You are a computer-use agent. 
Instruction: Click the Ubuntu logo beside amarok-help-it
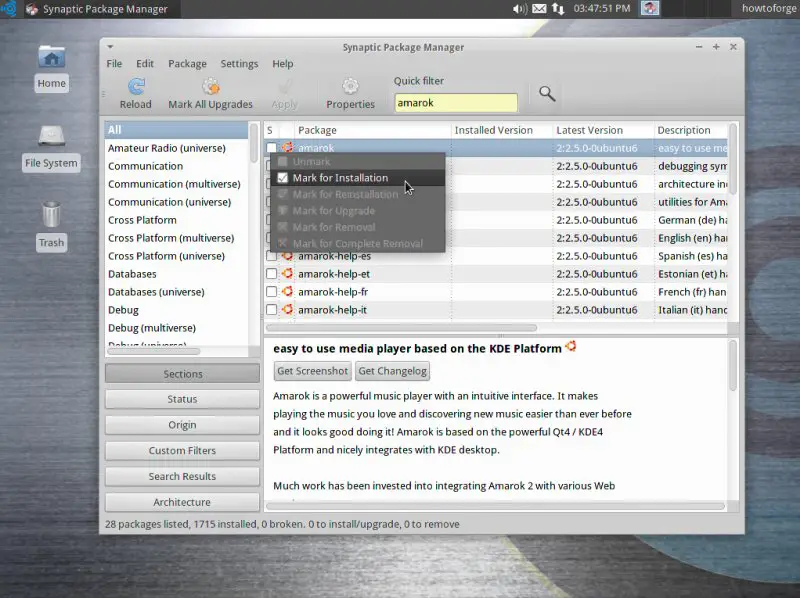point(287,309)
